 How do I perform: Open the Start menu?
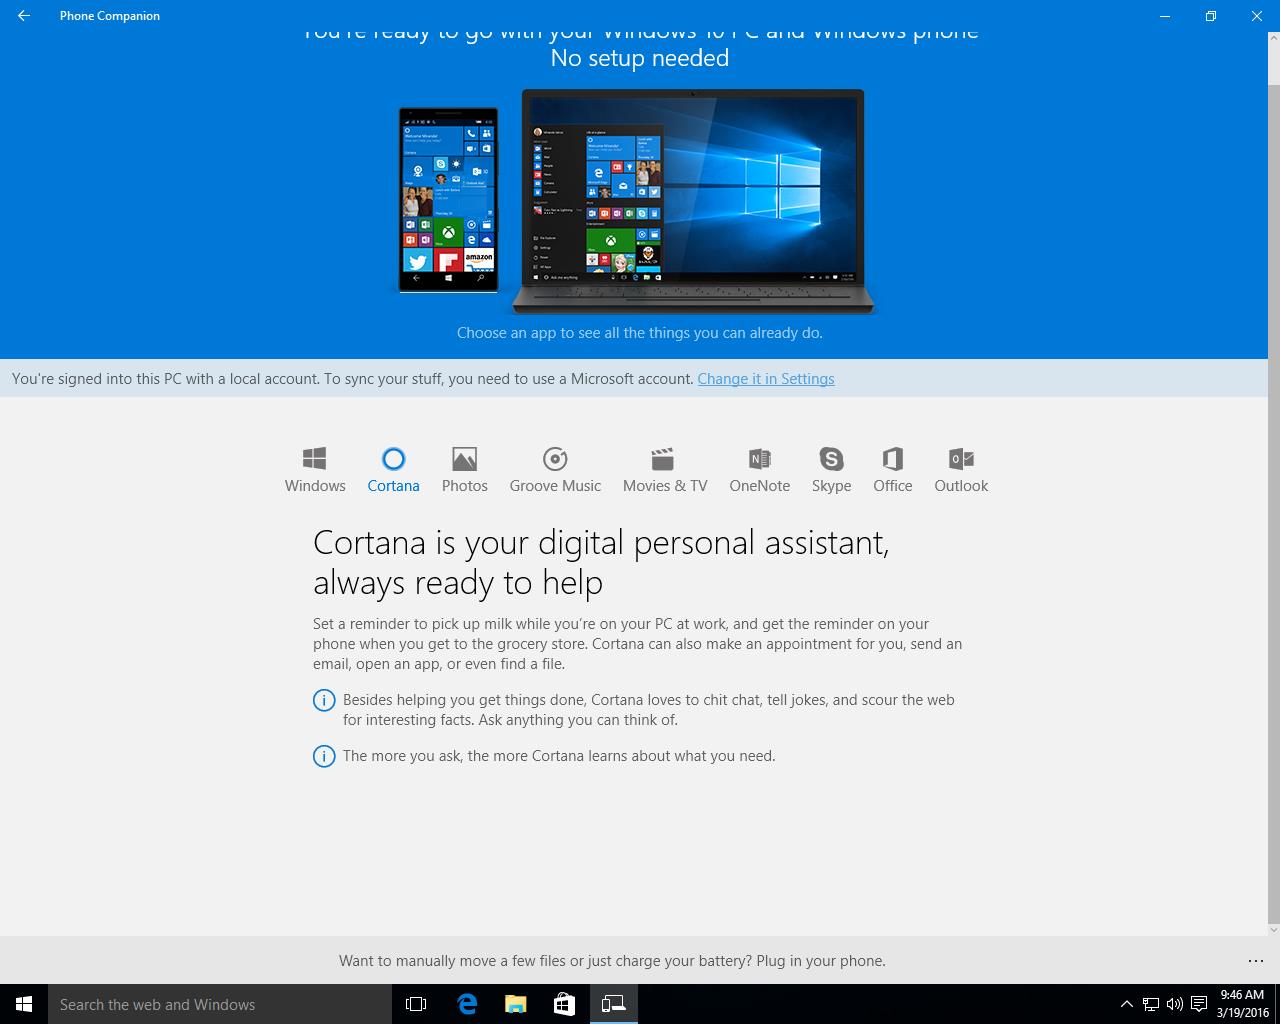click(24, 1004)
